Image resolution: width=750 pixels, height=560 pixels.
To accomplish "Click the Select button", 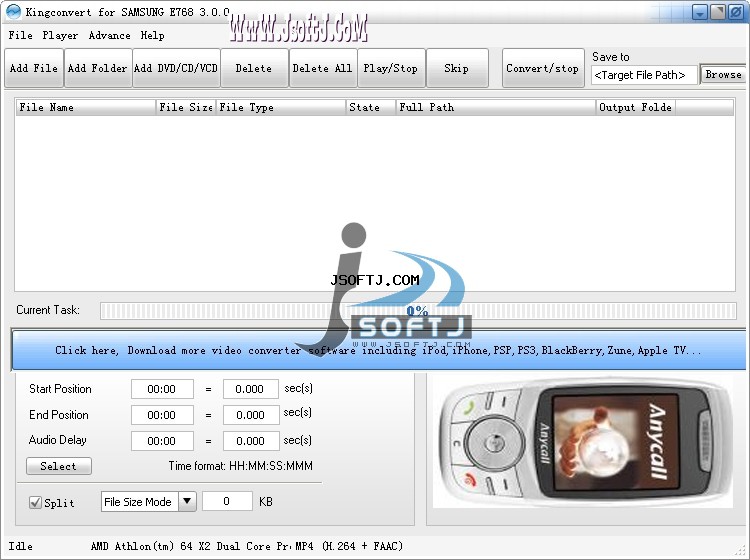I will 59,466.
